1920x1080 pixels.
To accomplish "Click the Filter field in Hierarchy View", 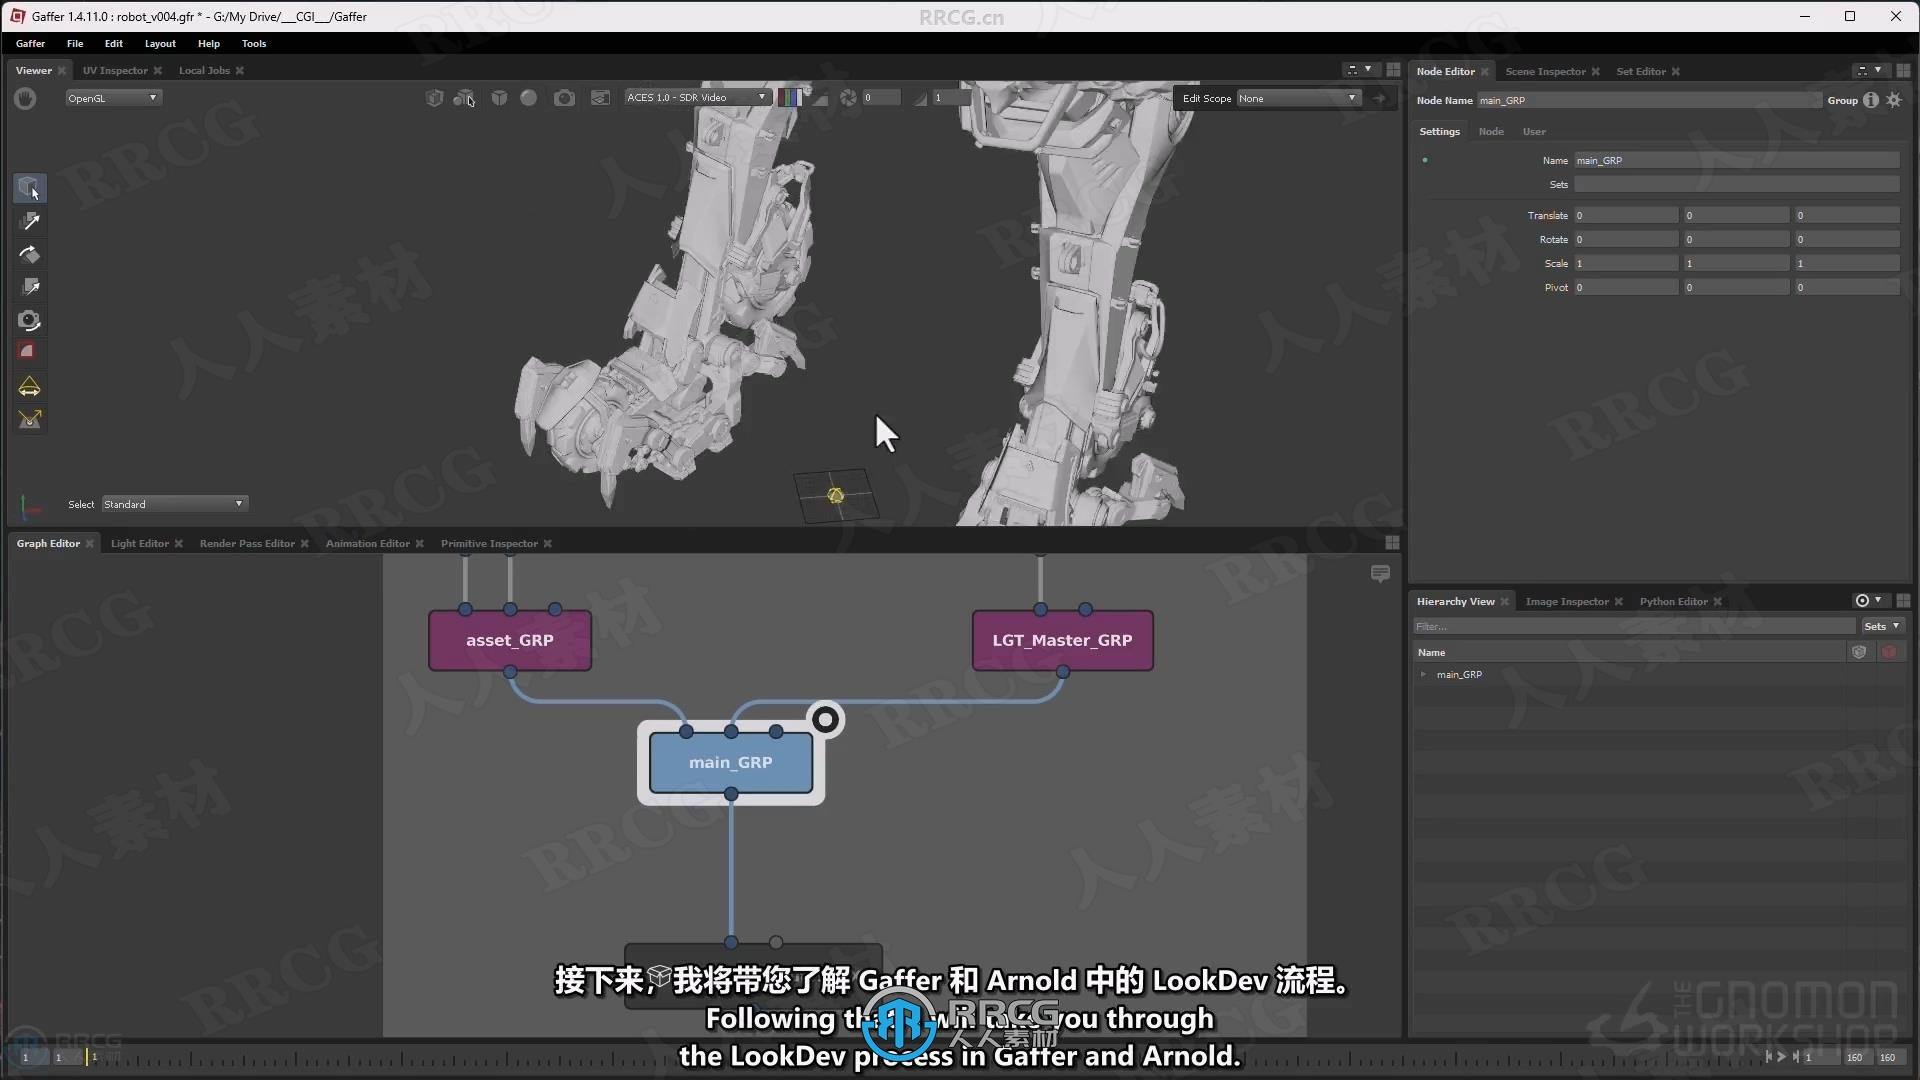I will (1634, 626).
